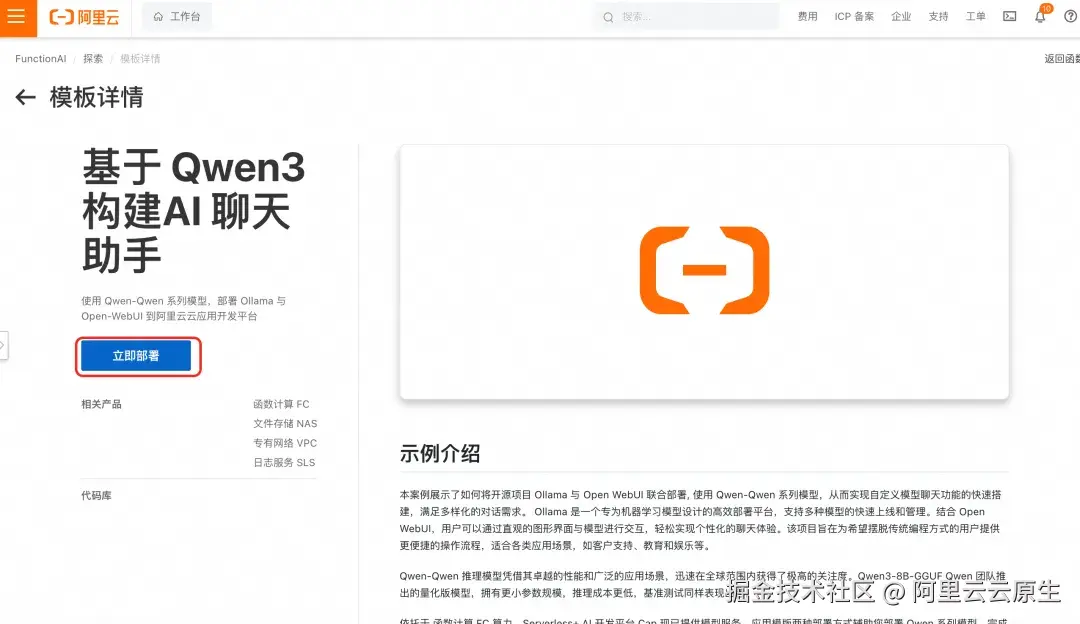Viewport: 1080px width, 624px height.
Task: Click the back arrow beside 模板详情
Action: (x=25, y=98)
